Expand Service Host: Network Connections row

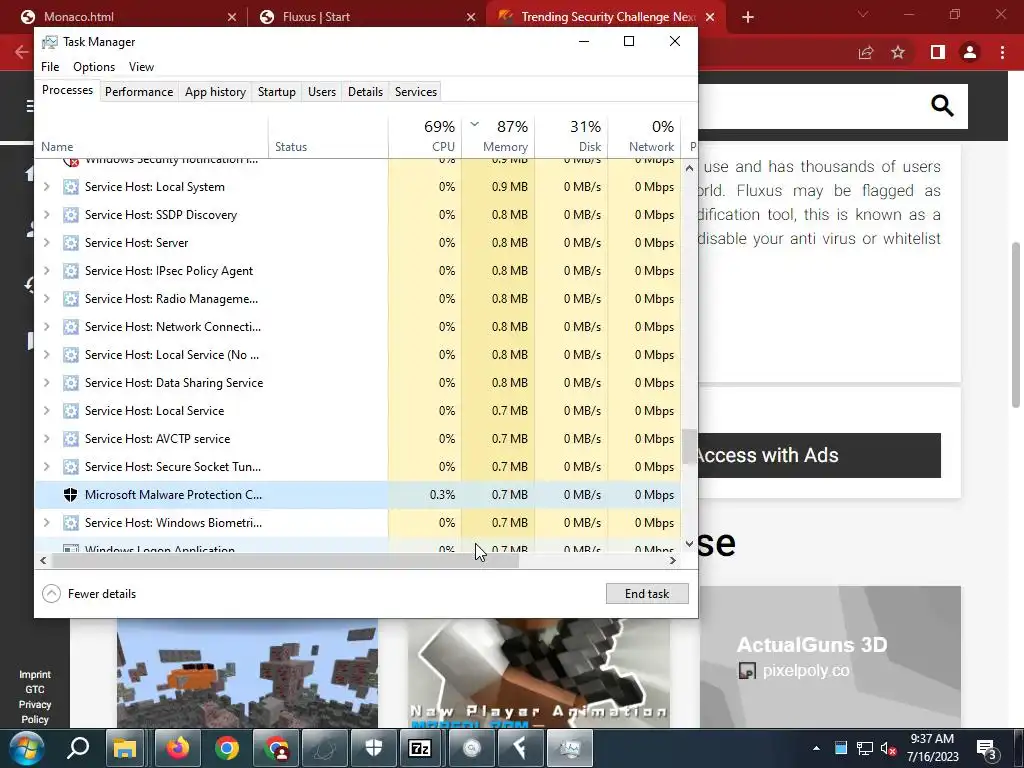[x=46, y=327]
